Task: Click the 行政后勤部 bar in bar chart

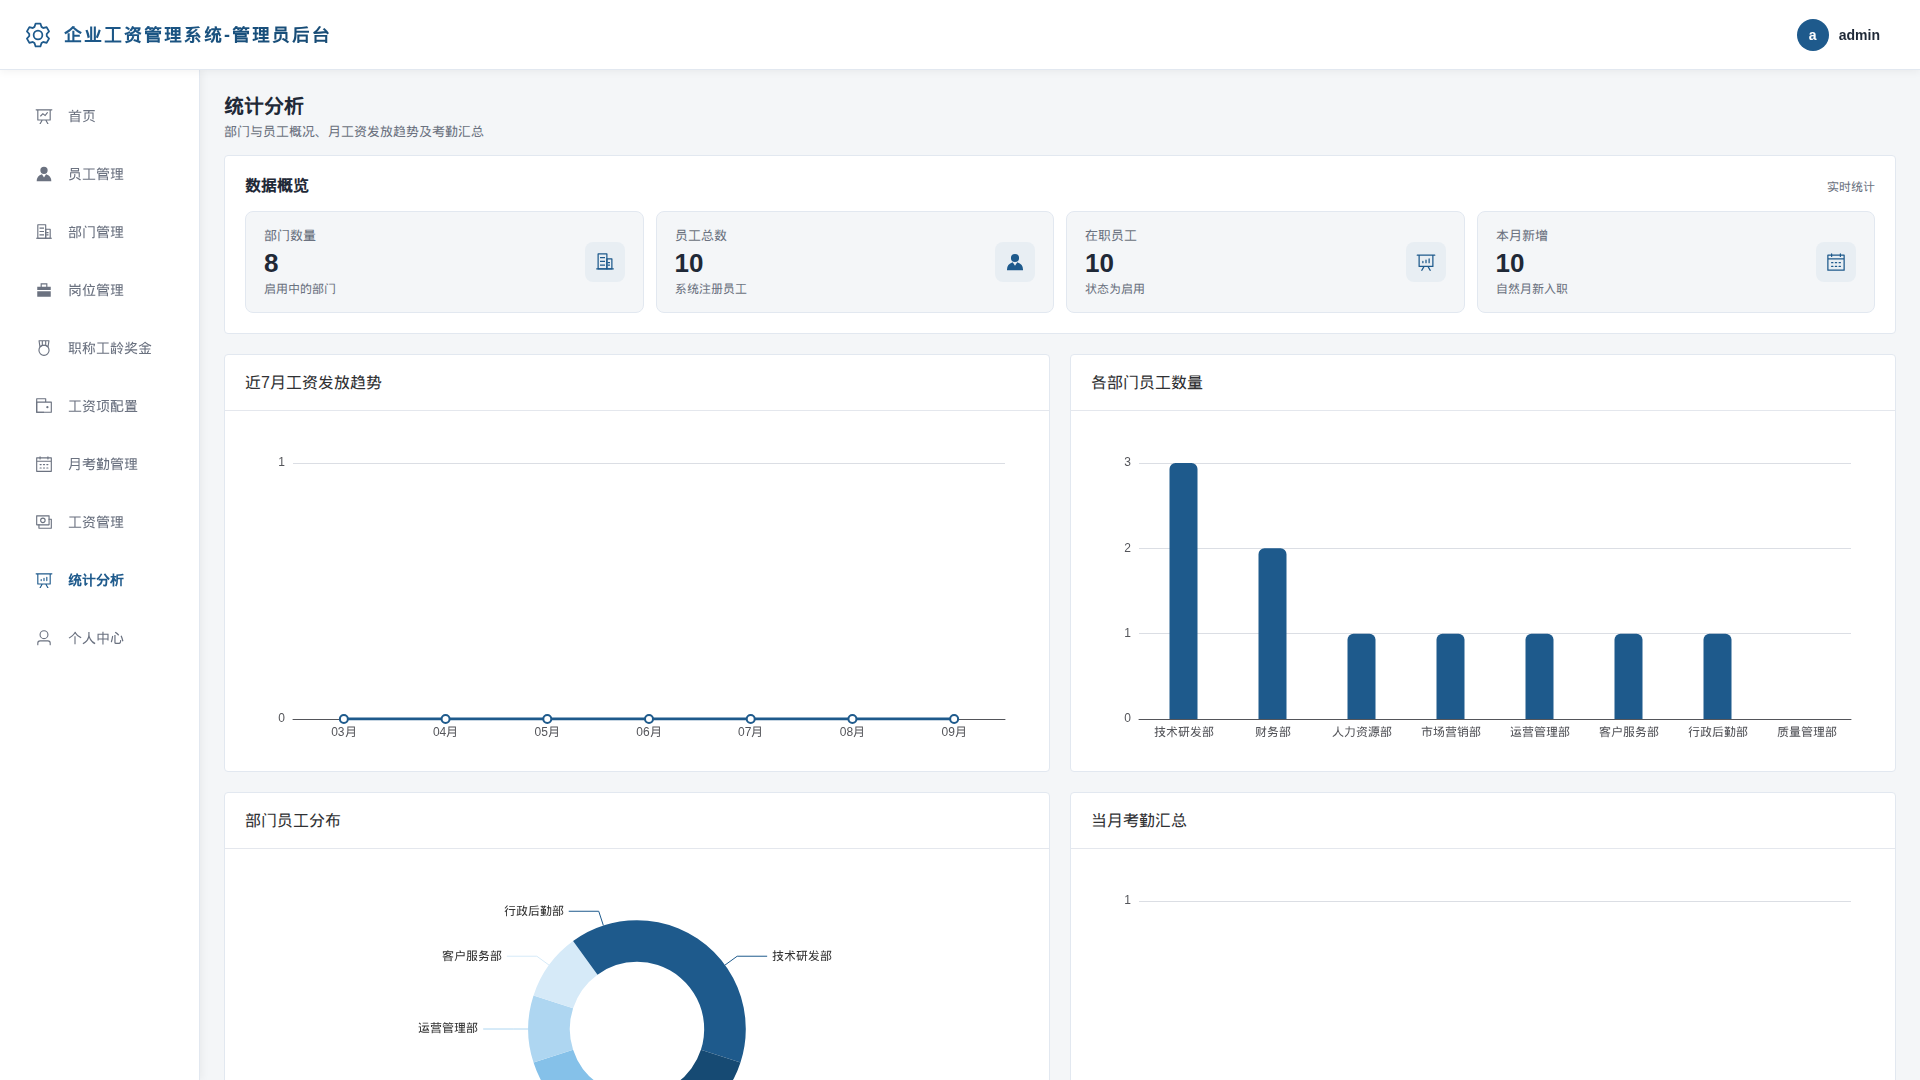Action: tap(1717, 676)
